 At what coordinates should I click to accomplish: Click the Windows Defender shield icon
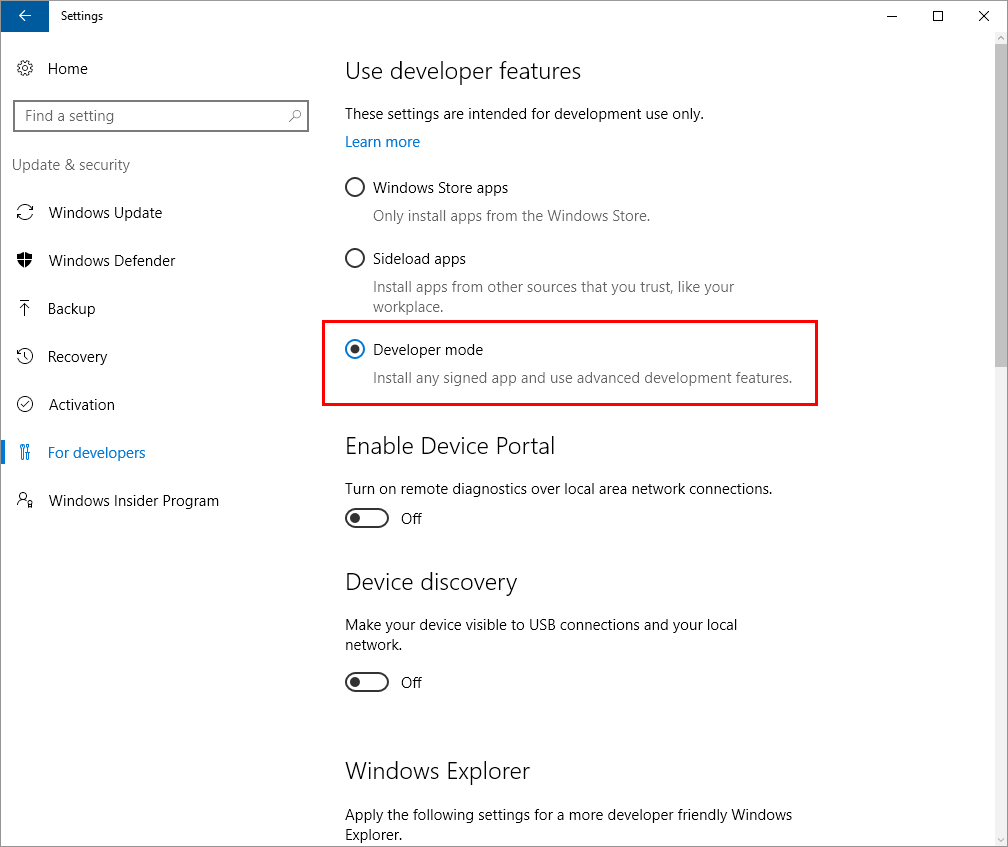click(26, 261)
